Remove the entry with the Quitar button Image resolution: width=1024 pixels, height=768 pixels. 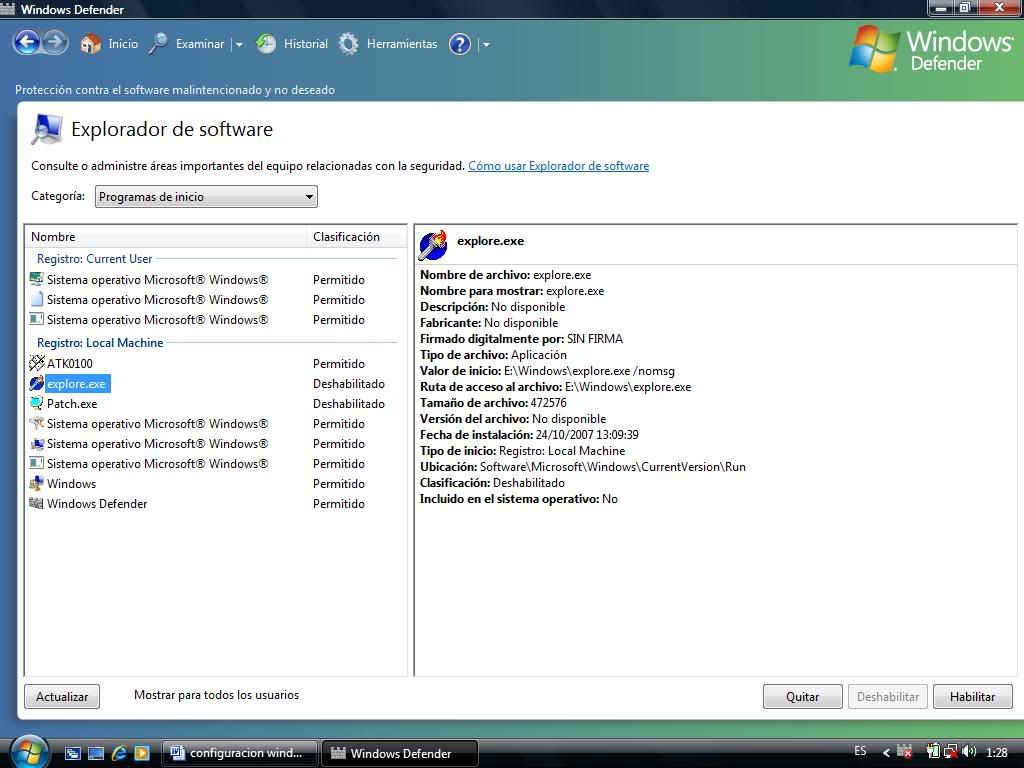[x=803, y=696]
